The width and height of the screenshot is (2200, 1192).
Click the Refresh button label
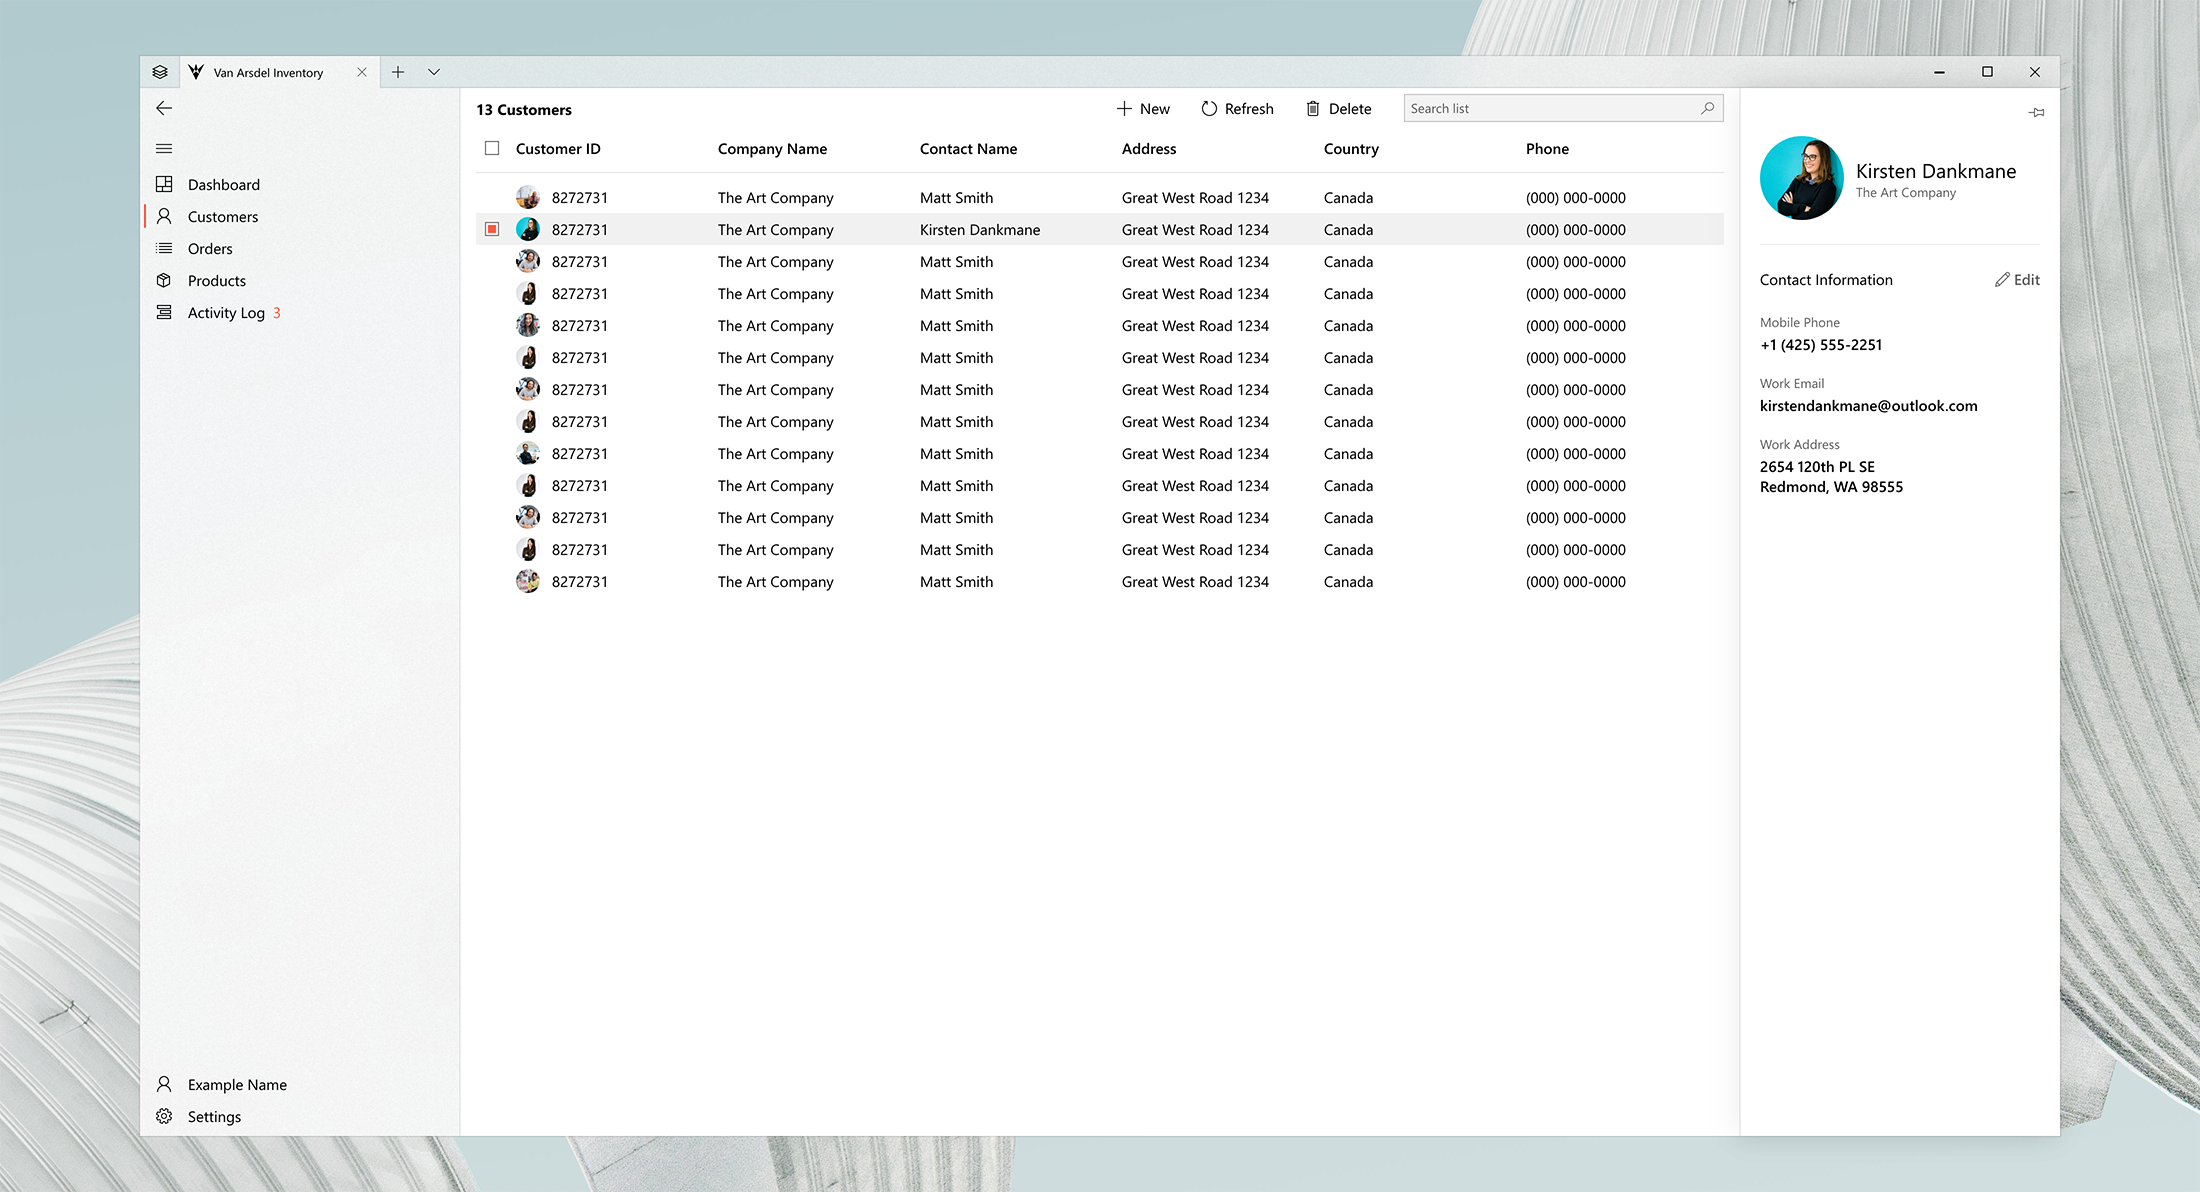point(1249,108)
